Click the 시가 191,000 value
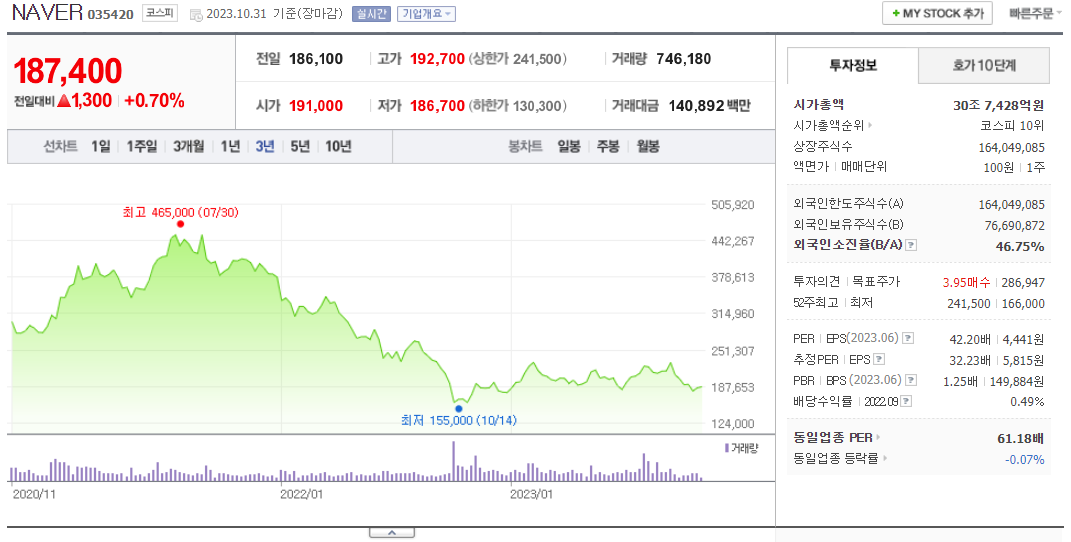This screenshot has width=1071, height=542. [x=316, y=106]
